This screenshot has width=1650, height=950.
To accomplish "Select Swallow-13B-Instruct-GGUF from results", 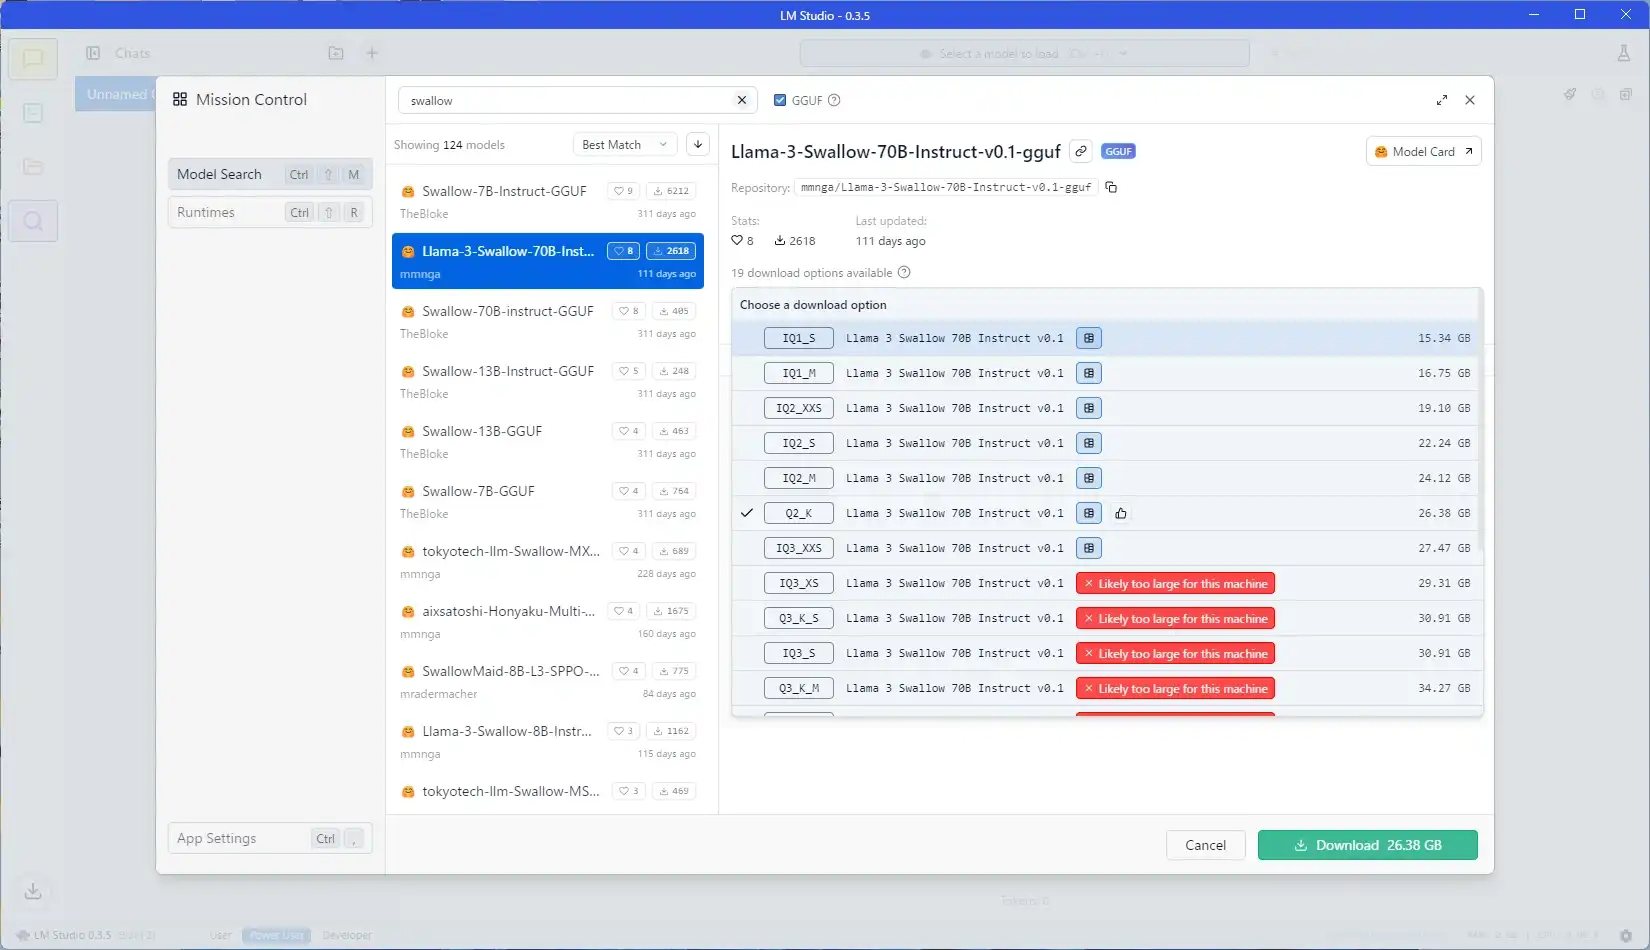I will click(x=508, y=371).
